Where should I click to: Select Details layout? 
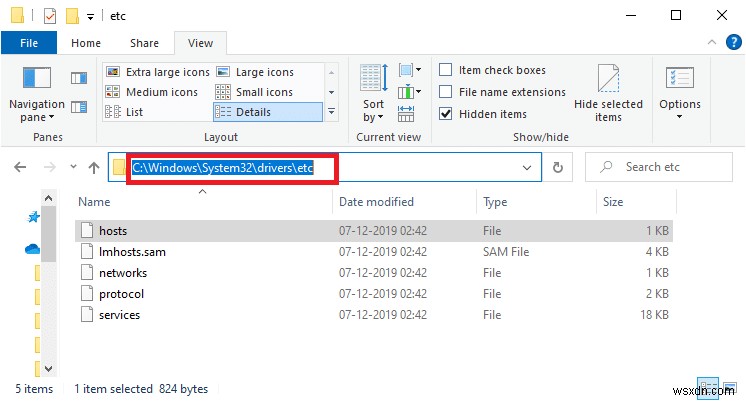pyautogui.click(x=268, y=112)
